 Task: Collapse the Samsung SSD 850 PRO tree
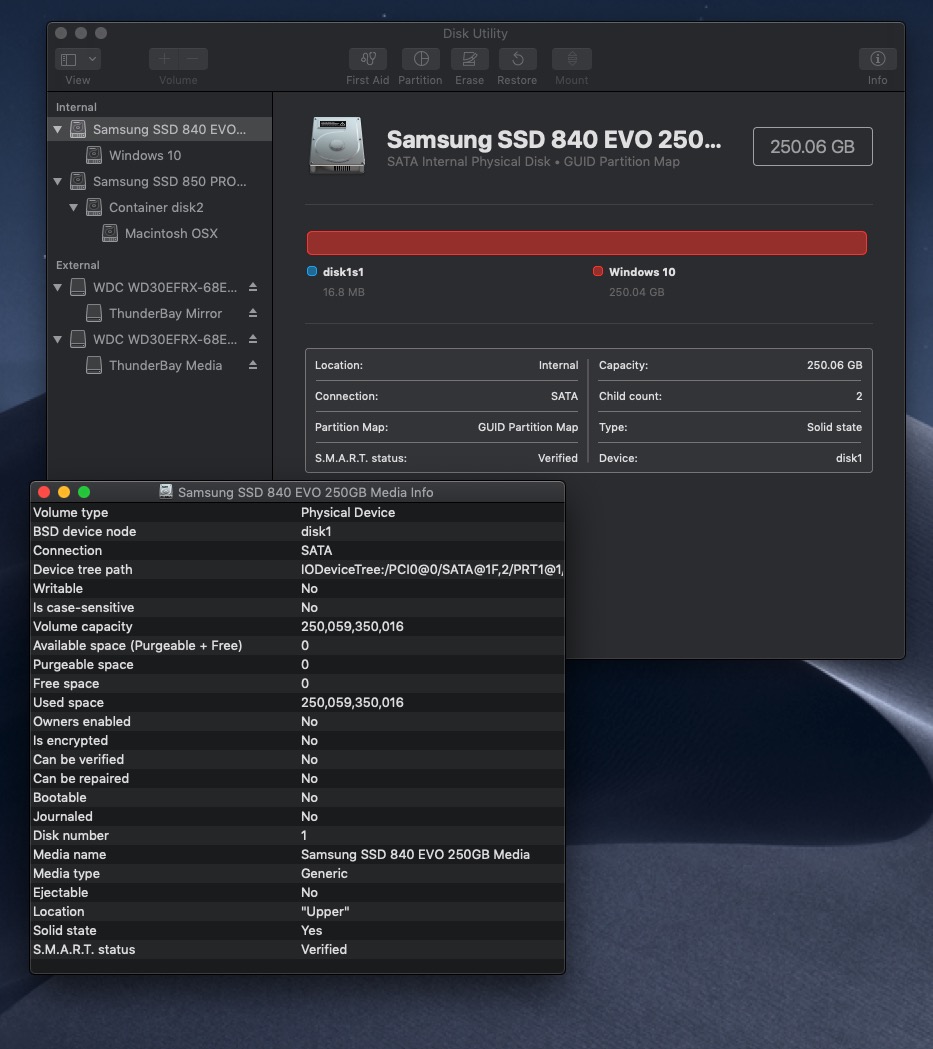(x=58, y=181)
